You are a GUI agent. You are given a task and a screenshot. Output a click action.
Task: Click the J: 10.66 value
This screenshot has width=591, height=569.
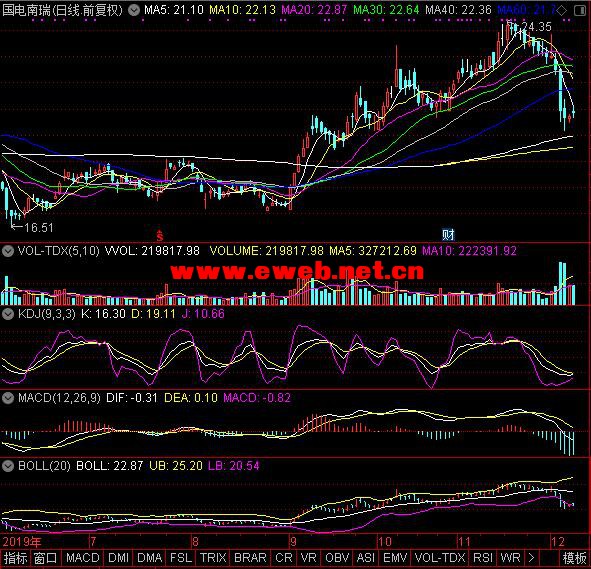pos(203,314)
